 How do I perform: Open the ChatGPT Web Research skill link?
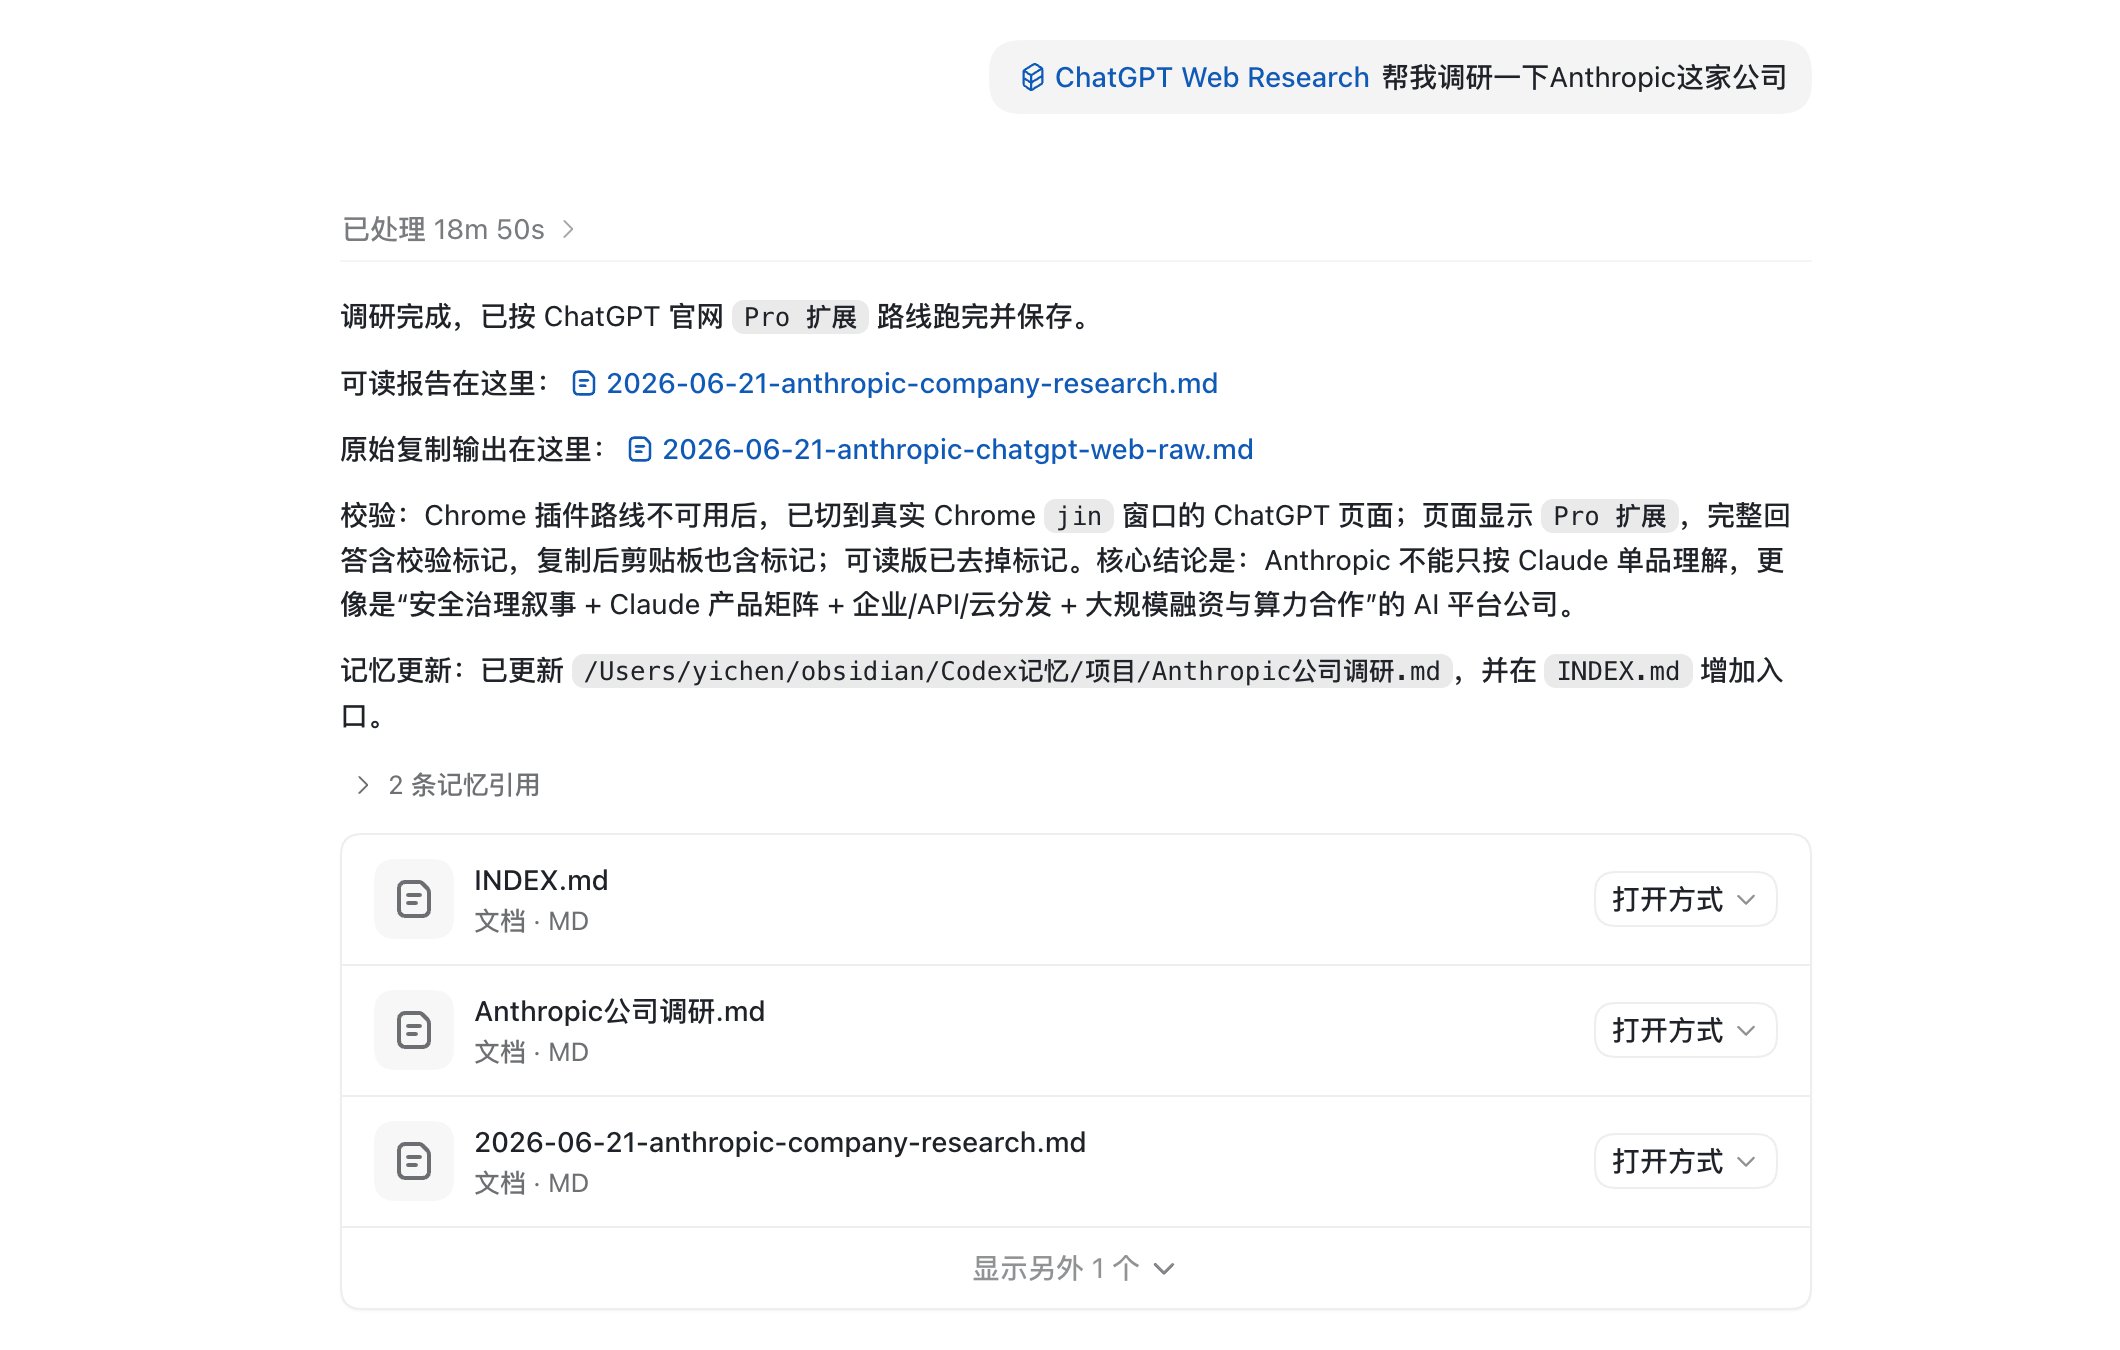[x=1211, y=77]
